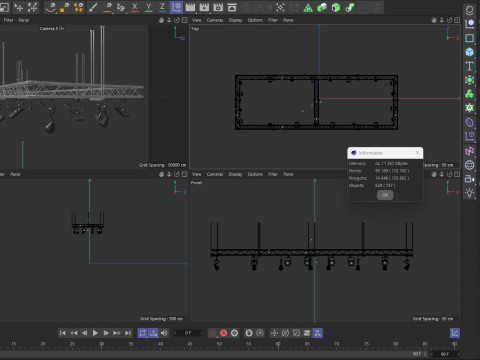Lock the Y axis
Viewport: 480px width, 360px height.
pyautogui.click(x=149, y=7)
